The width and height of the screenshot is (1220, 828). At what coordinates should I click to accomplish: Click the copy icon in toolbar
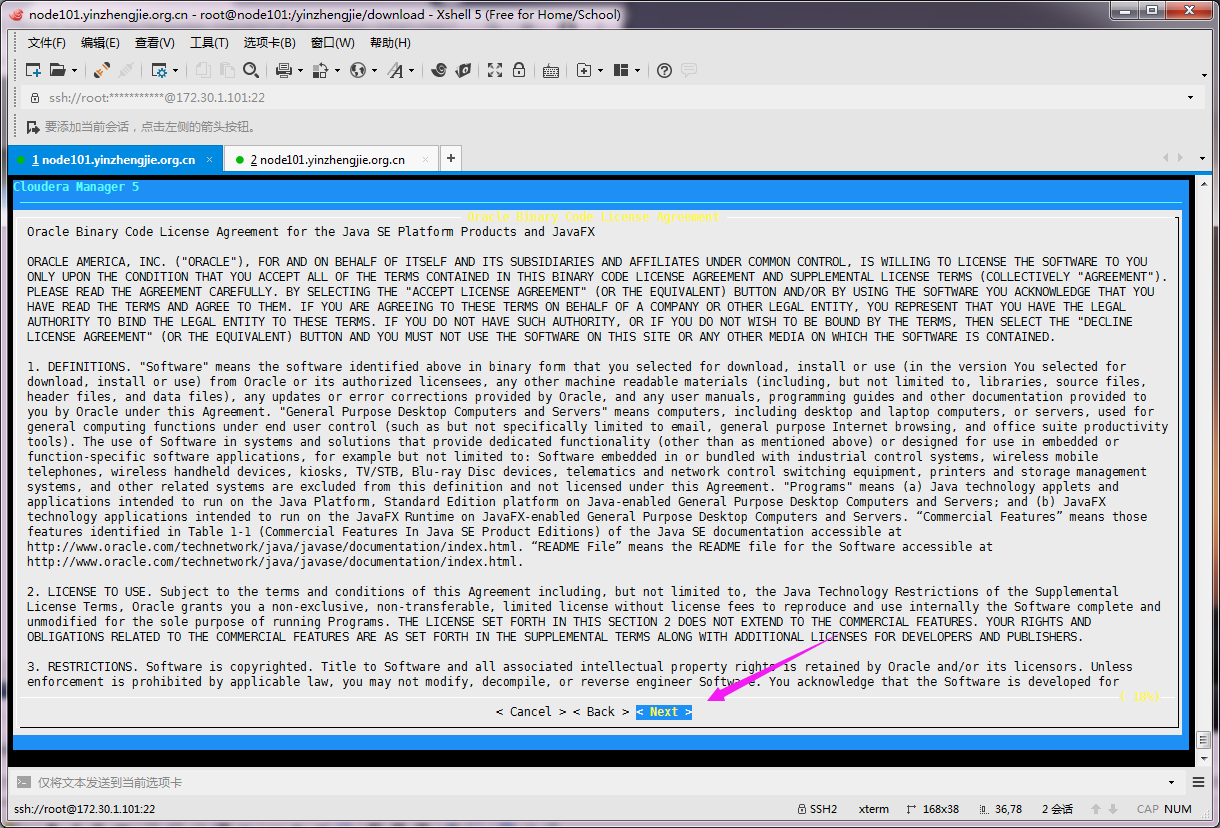point(203,70)
